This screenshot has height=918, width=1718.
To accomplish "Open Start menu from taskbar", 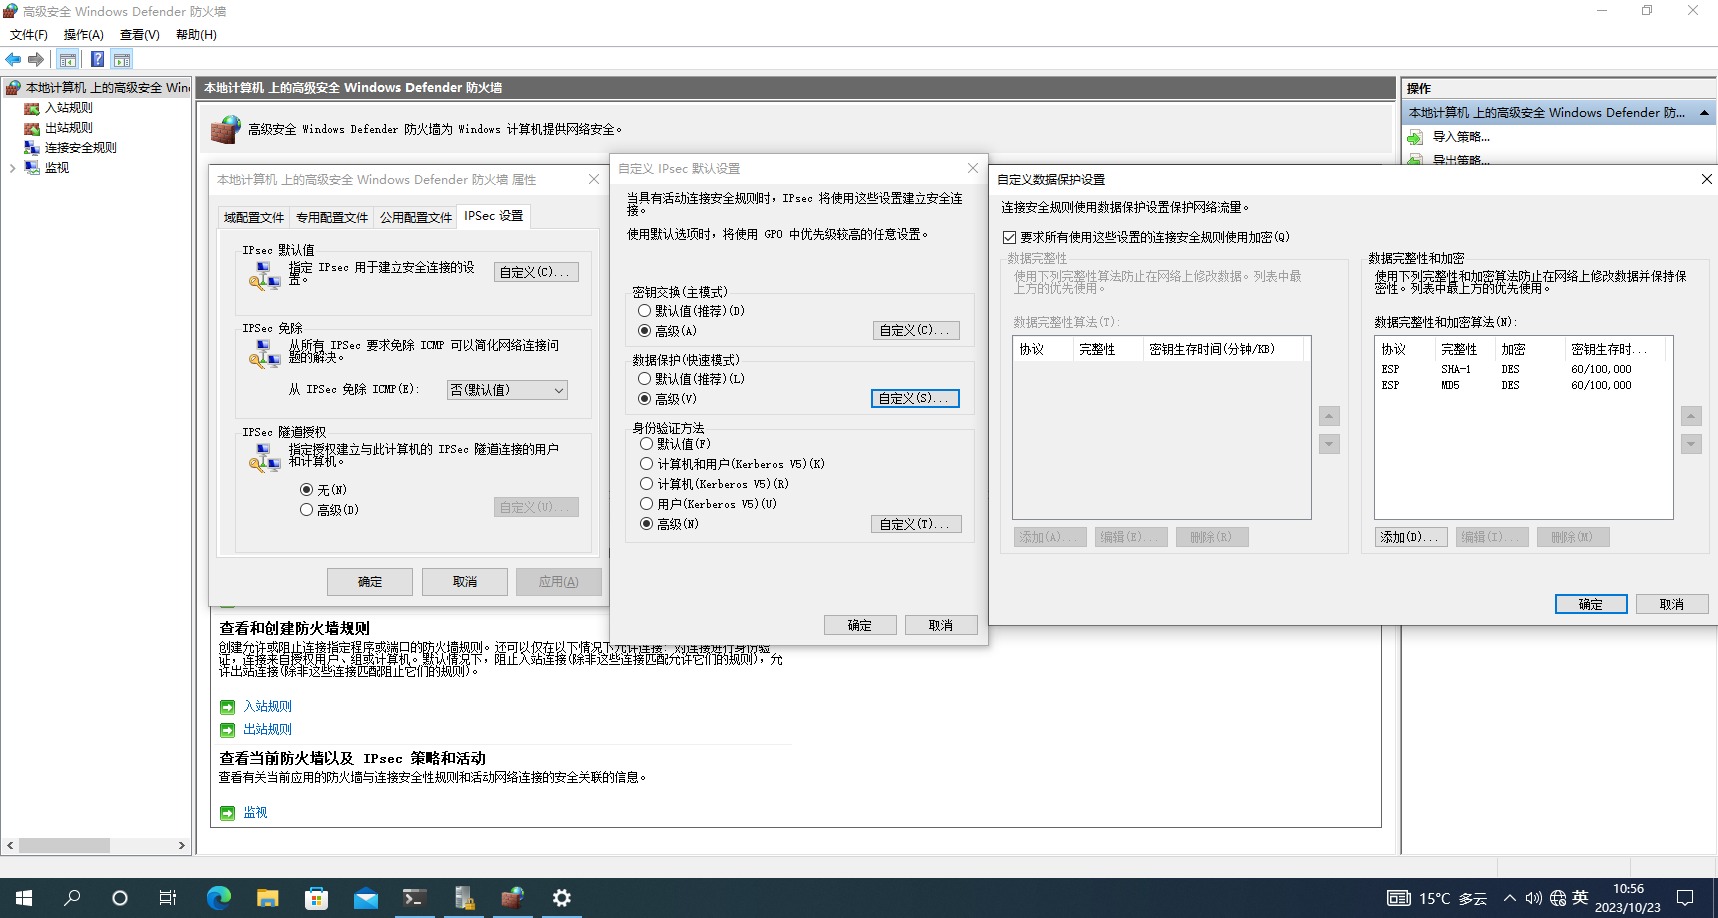I will tap(24, 898).
